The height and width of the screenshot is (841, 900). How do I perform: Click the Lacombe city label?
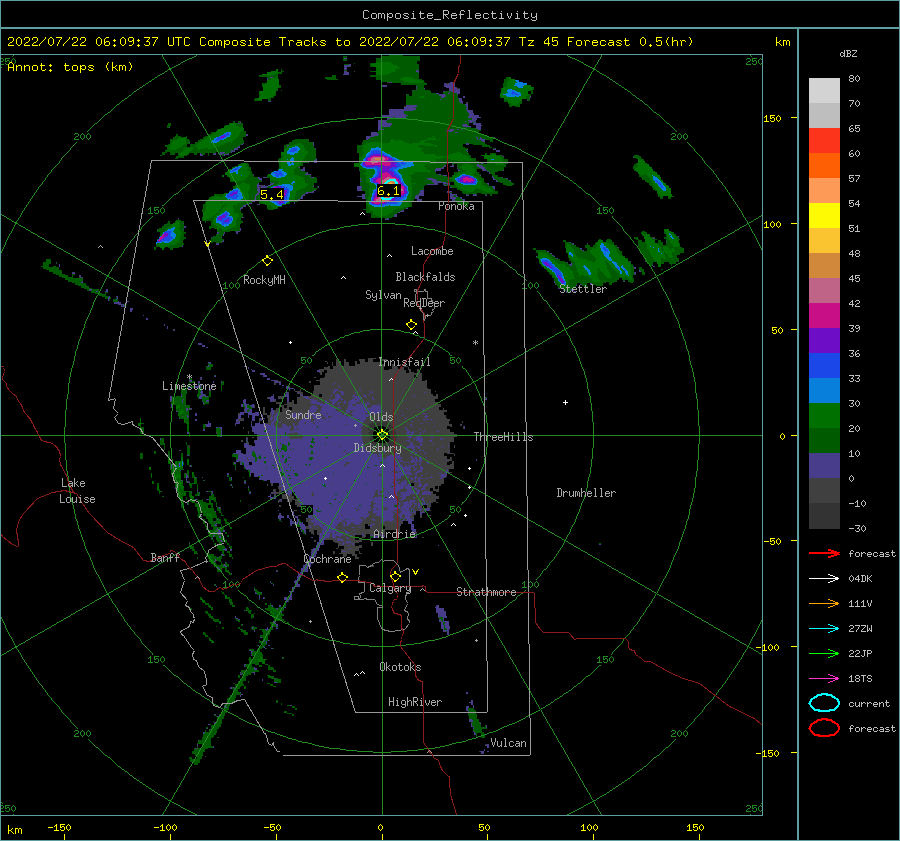pos(432,251)
